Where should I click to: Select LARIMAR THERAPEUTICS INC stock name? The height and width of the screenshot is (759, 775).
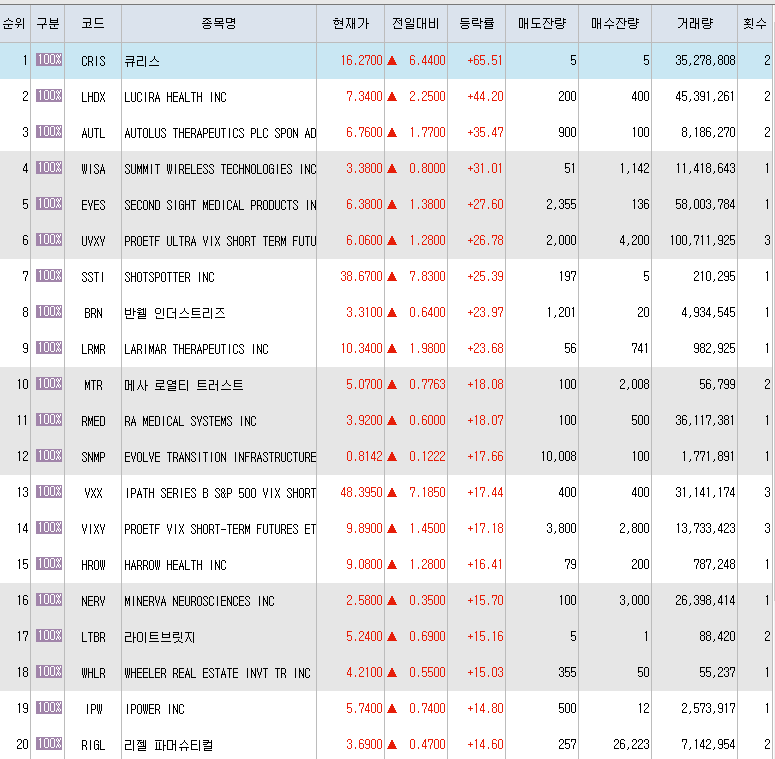pos(196,349)
